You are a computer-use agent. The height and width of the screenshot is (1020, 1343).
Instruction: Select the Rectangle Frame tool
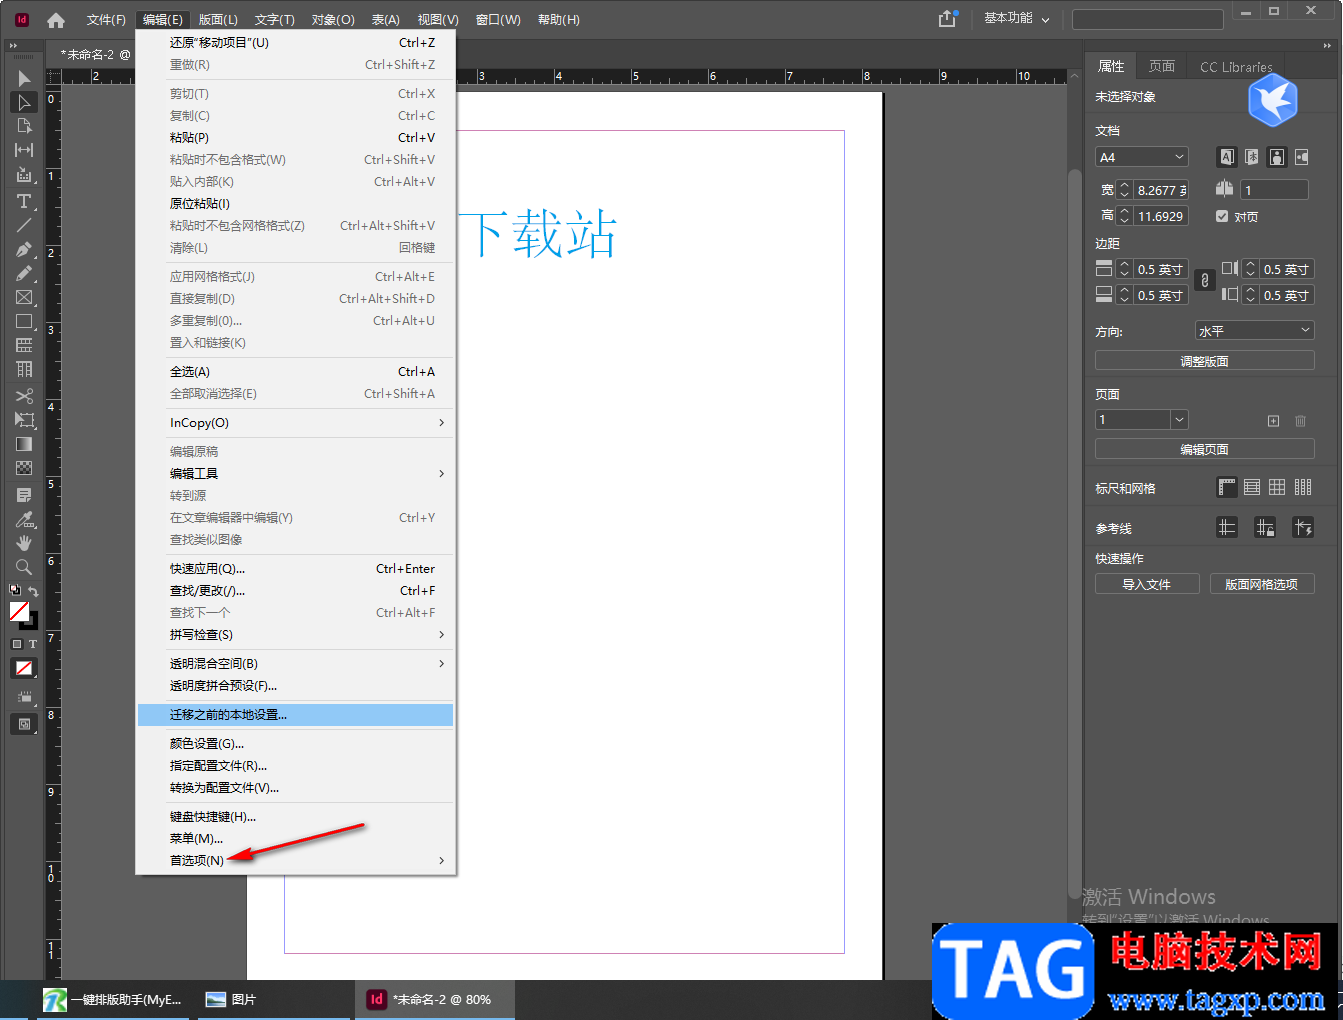click(x=24, y=297)
